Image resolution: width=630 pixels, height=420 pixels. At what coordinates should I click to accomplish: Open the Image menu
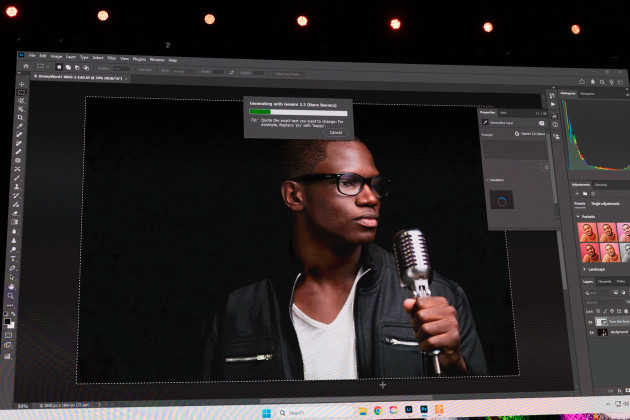(x=56, y=56)
